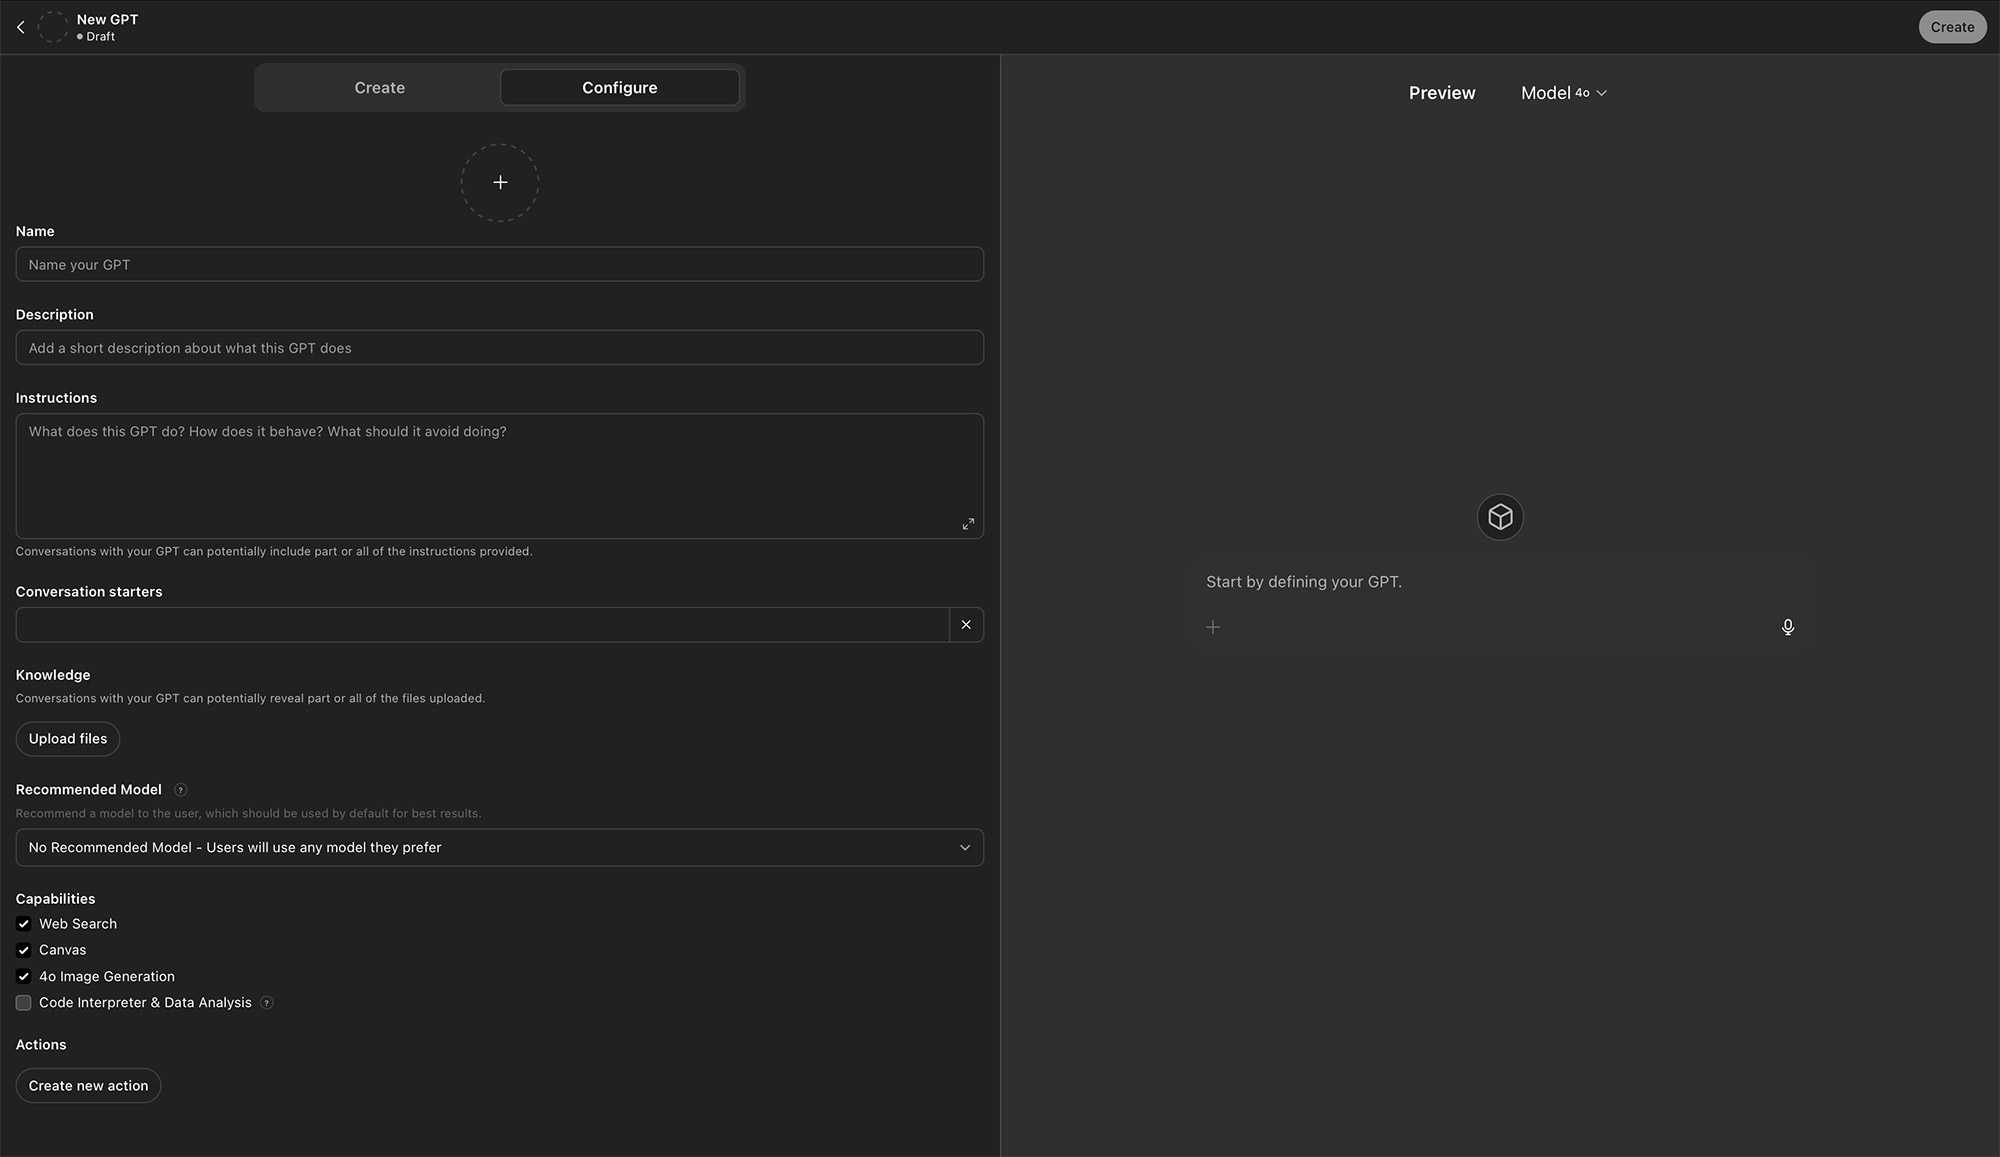Open the Recommended Model help tooltip
2000x1157 pixels.
[181, 789]
